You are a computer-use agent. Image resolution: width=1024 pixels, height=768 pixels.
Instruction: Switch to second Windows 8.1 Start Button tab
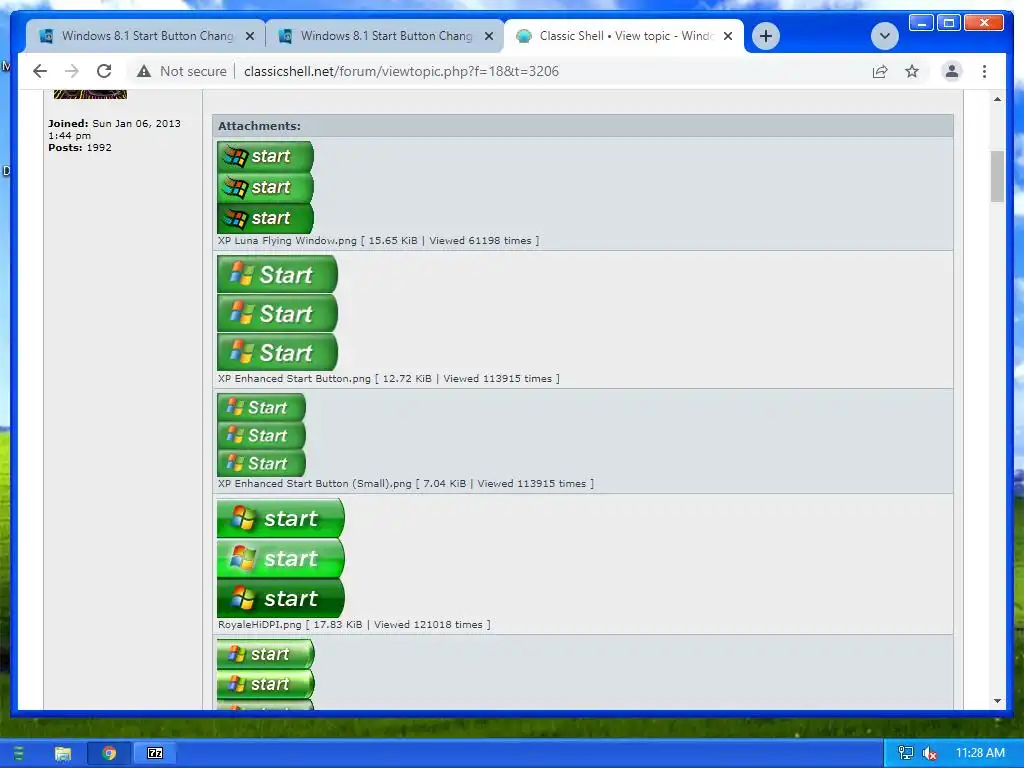pyautogui.click(x=385, y=36)
